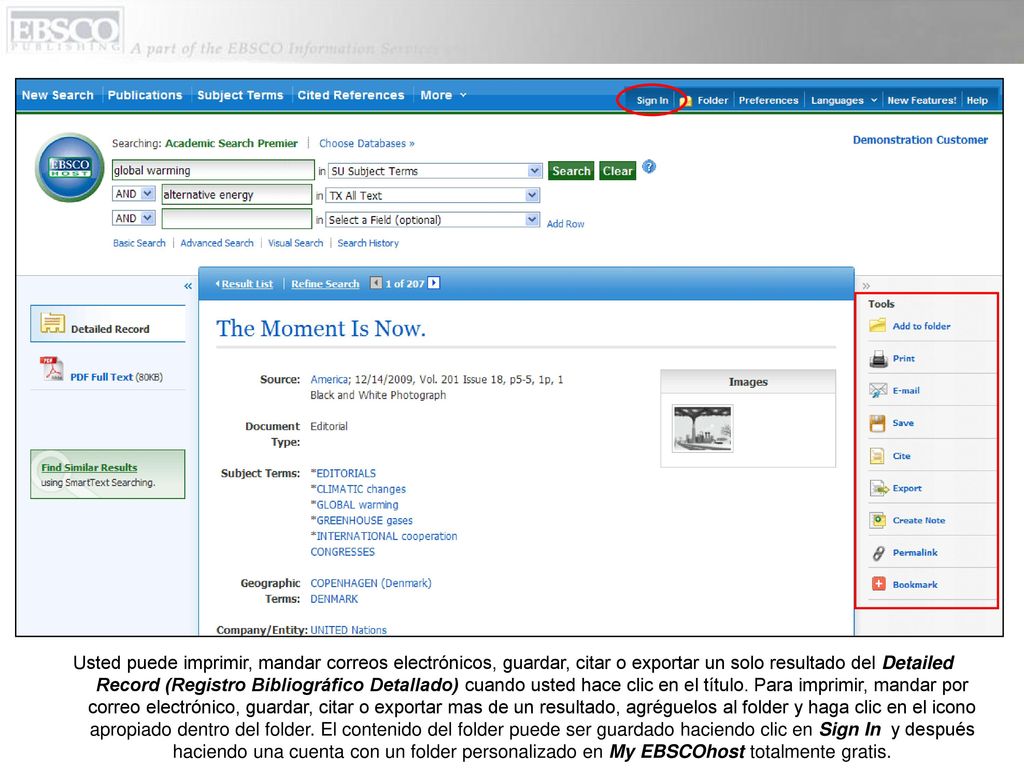
Task: Open the TX All Text field dropdown
Action: [x=532, y=195]
